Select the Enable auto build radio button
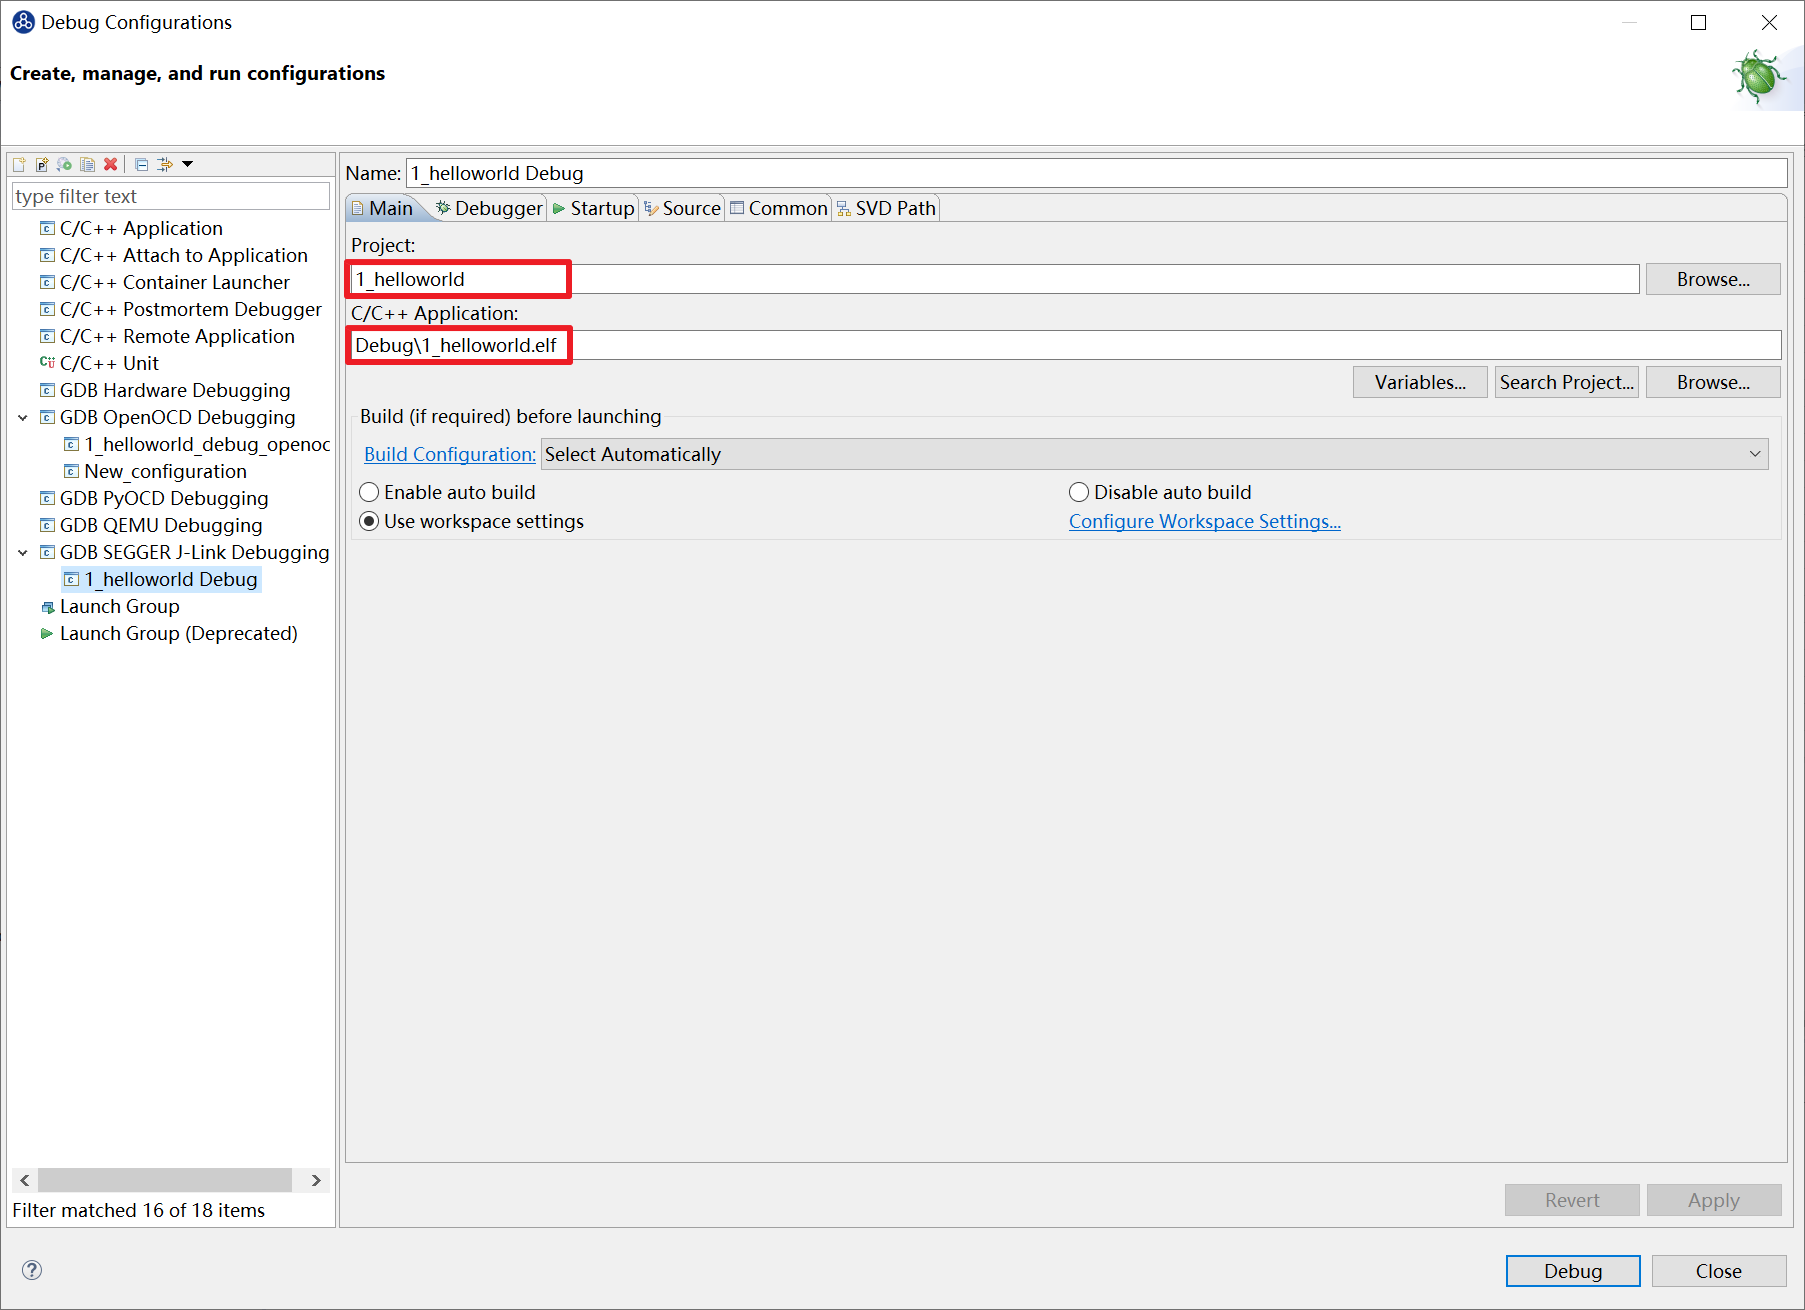 click(x=370, y=492)
